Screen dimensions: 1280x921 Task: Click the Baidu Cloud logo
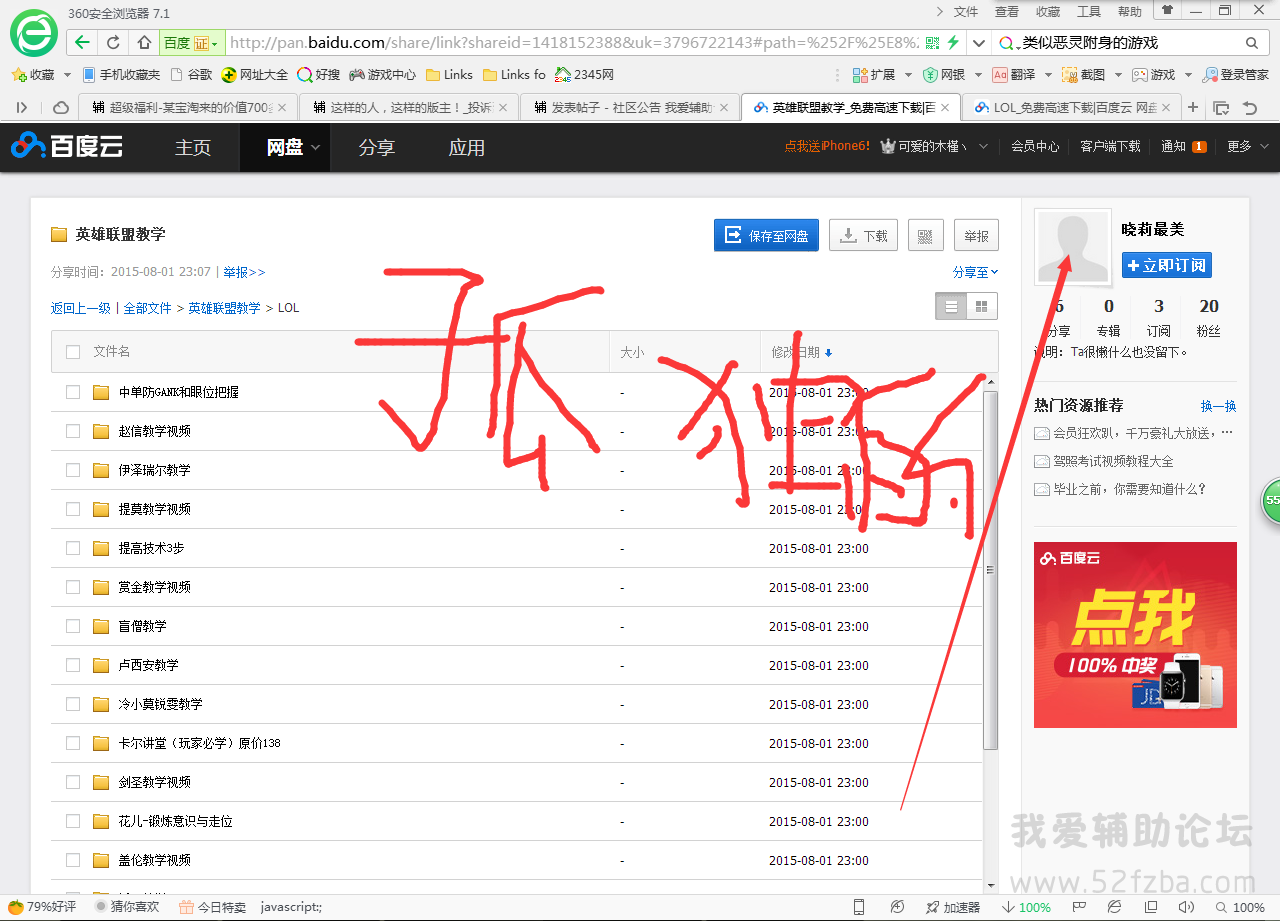pos(67,147)
